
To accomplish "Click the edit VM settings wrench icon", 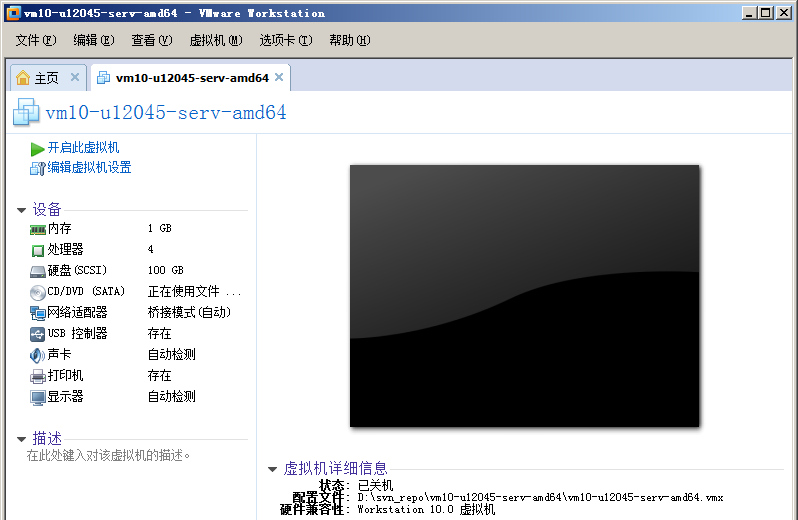I will pyautogui.click(x=37, y=168).
